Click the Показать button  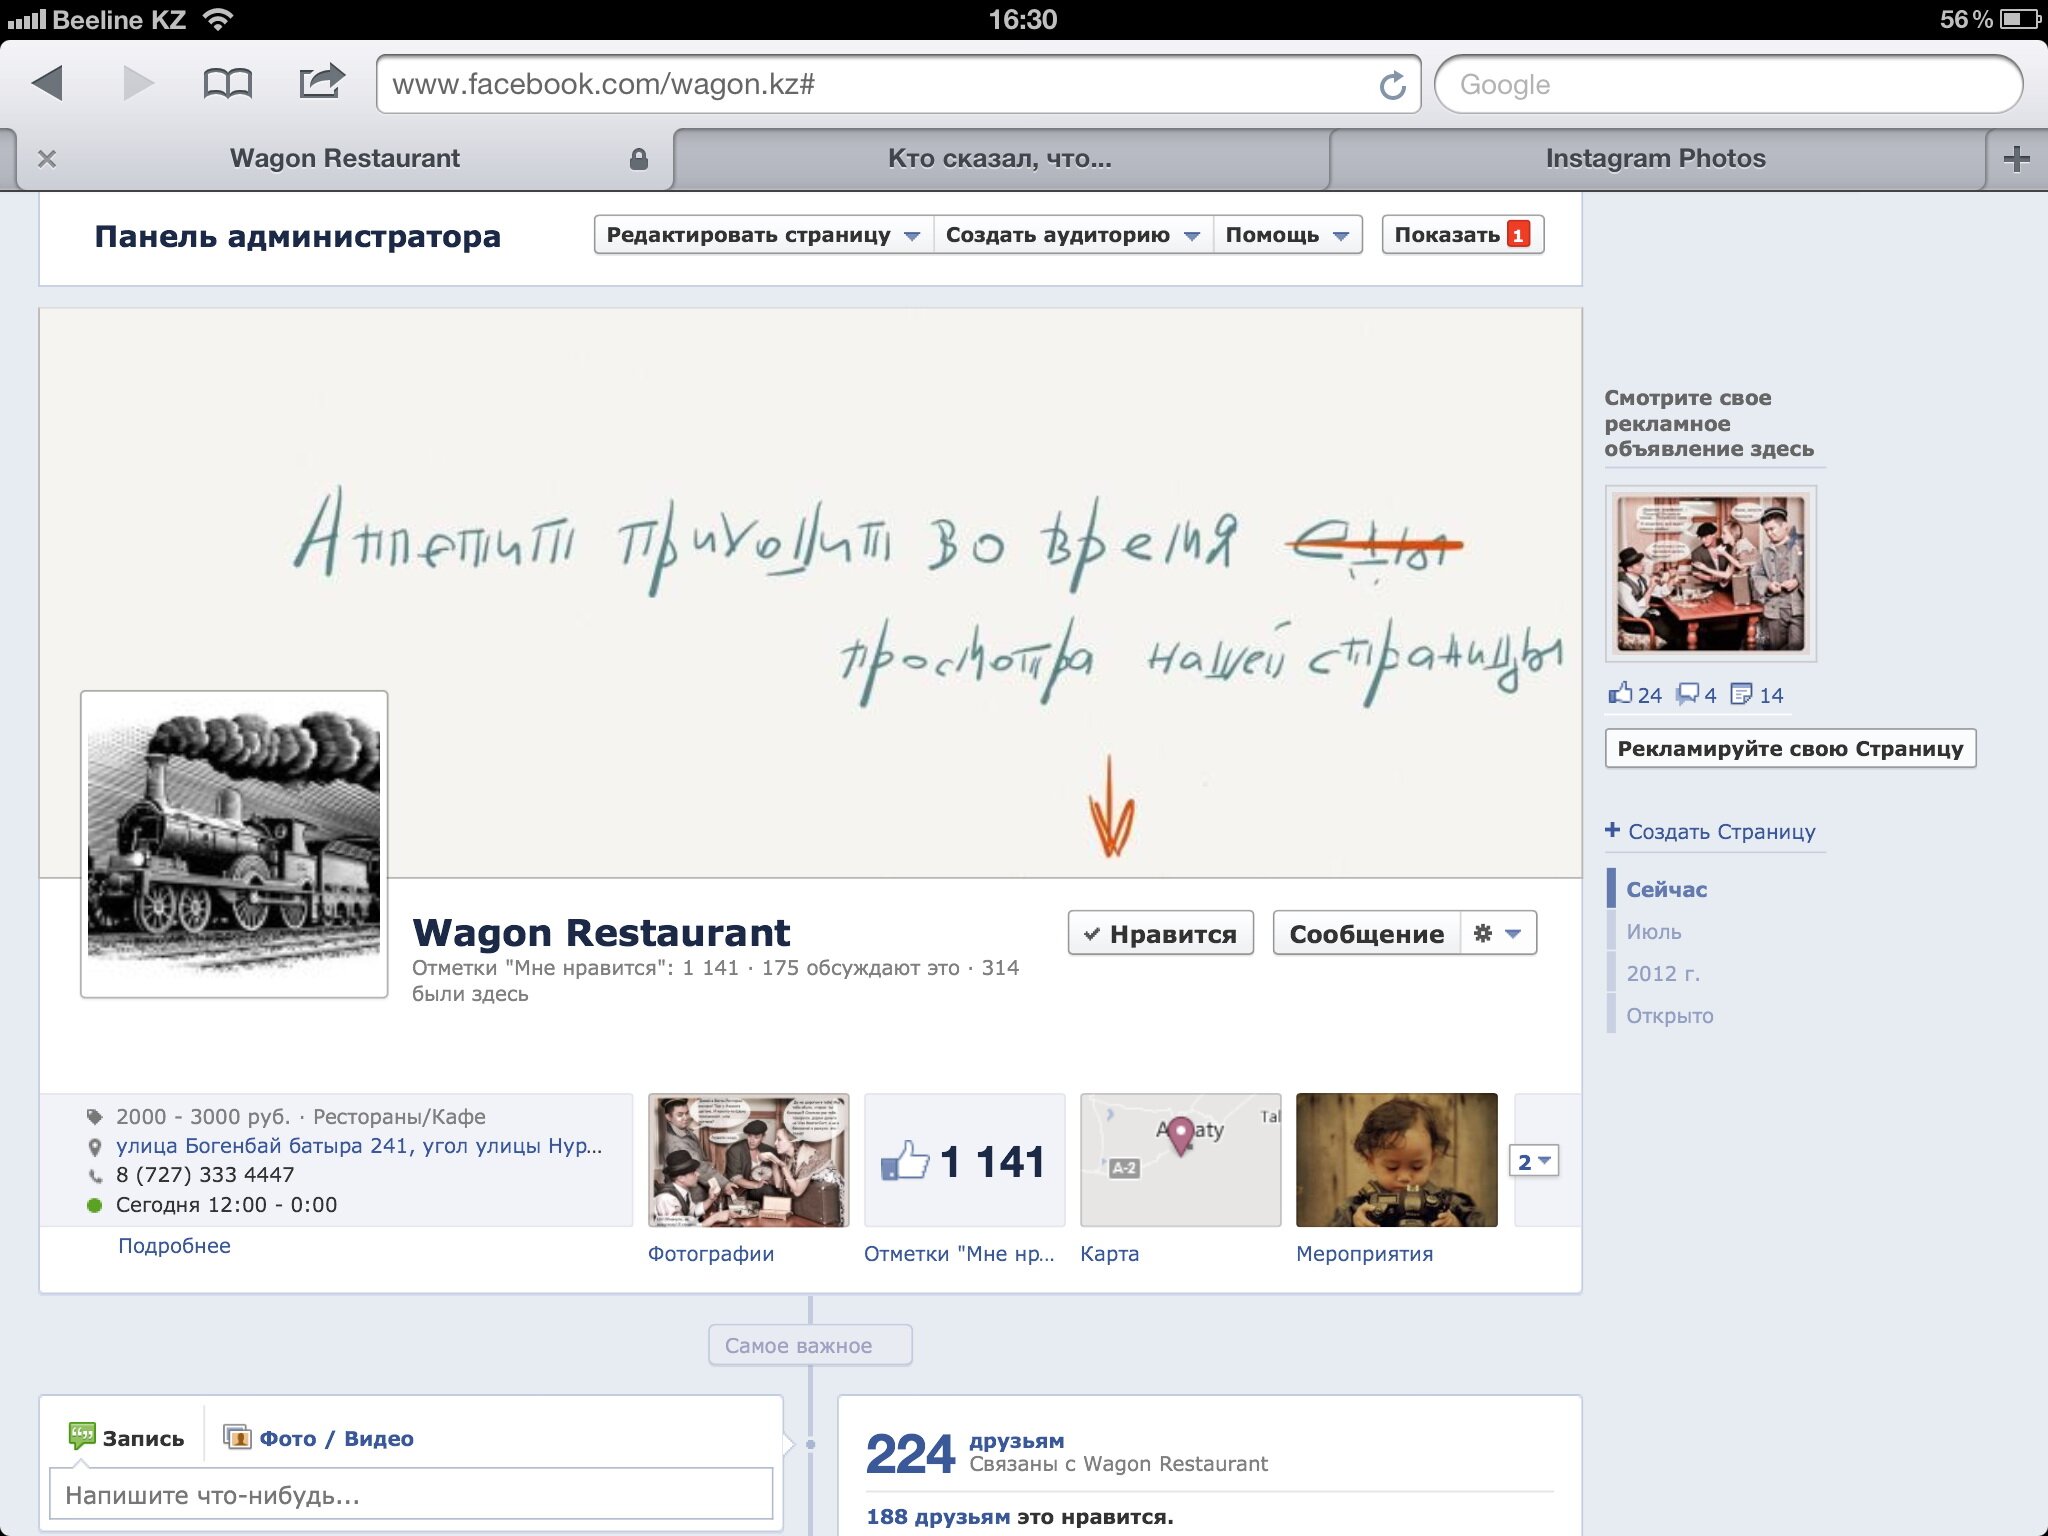point(1462,235)
